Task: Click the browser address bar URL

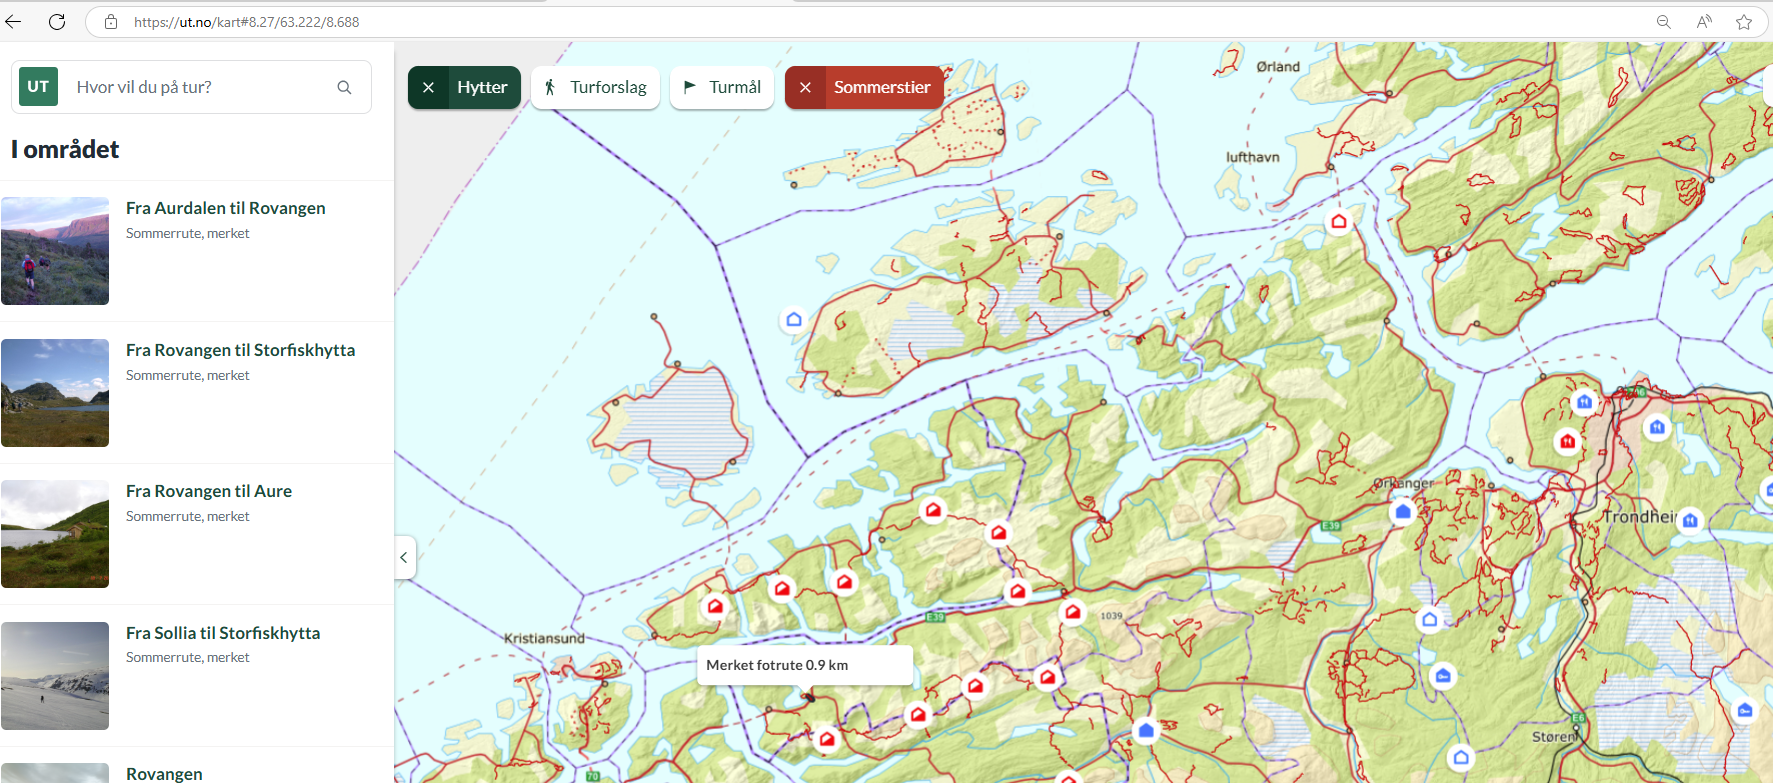Action: (x=246, y=22)
